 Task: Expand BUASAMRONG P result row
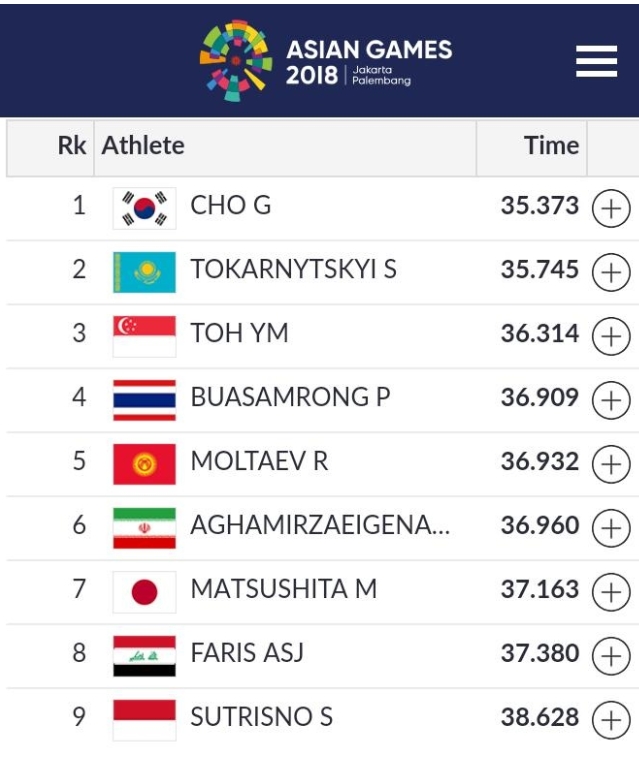(611, 400)
